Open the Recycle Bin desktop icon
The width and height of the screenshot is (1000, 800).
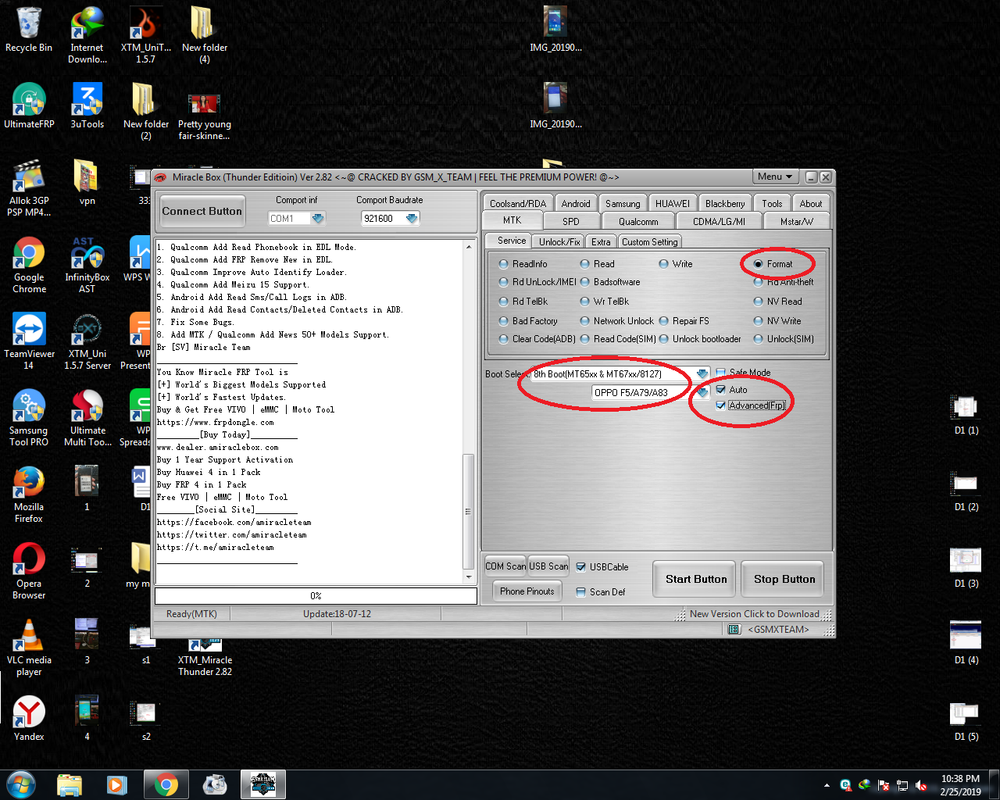pos(28,29)
